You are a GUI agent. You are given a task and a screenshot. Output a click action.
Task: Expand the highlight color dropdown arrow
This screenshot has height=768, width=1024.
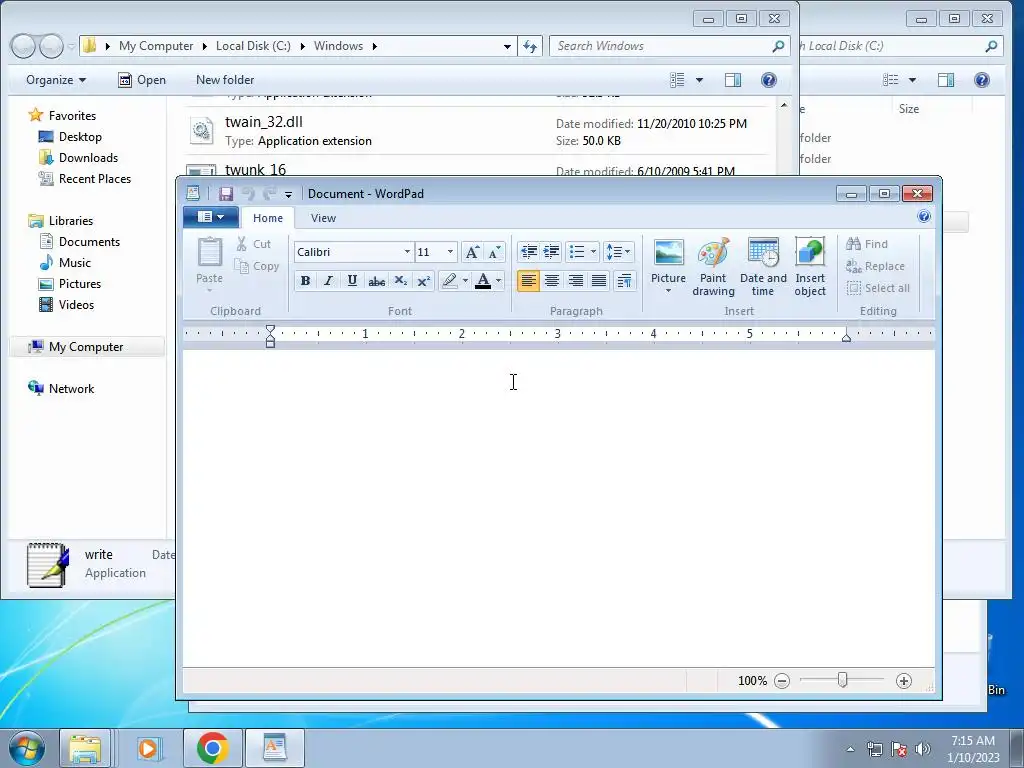465,281
